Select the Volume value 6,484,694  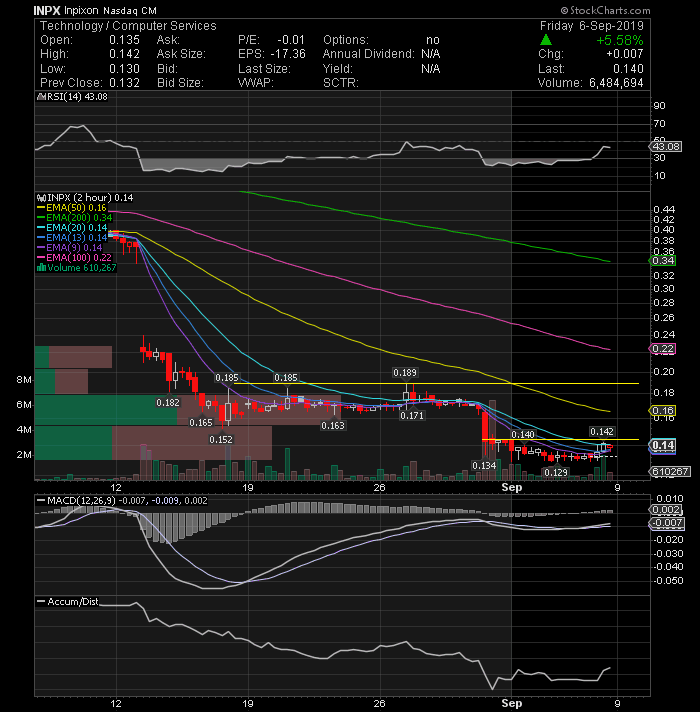pos(616,83)
